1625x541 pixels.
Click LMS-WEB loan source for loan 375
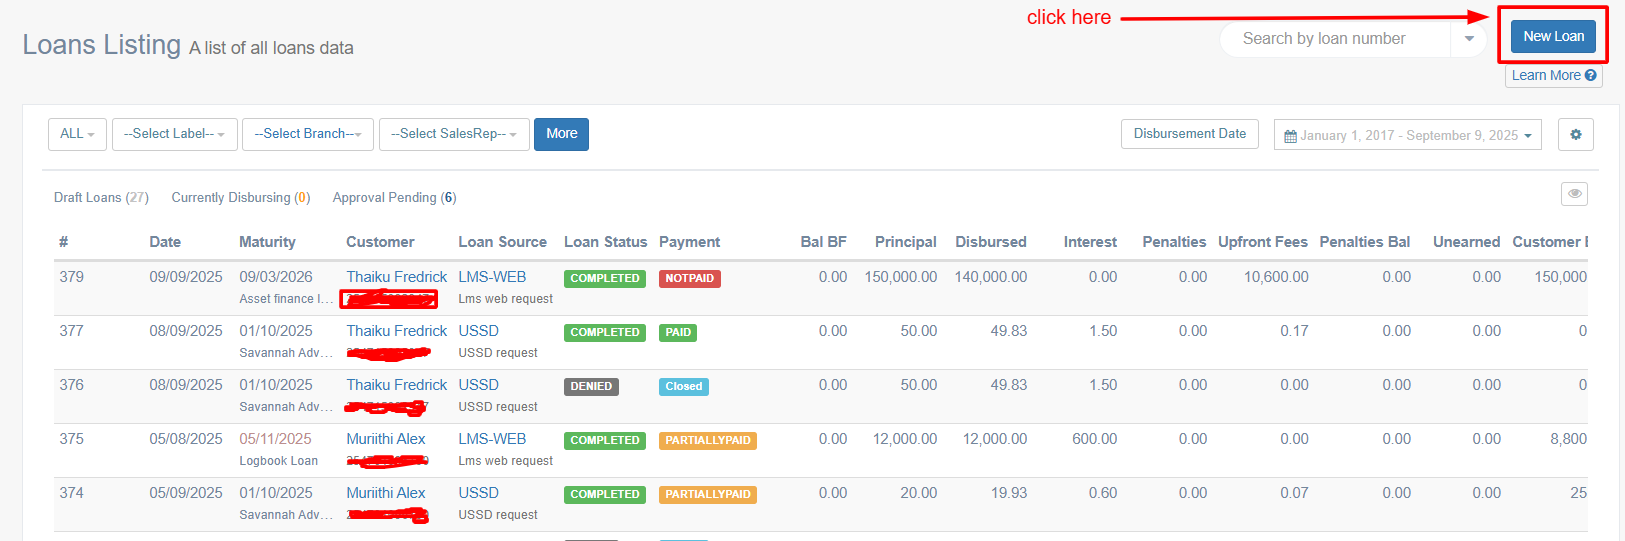click(x=492, y=439)
